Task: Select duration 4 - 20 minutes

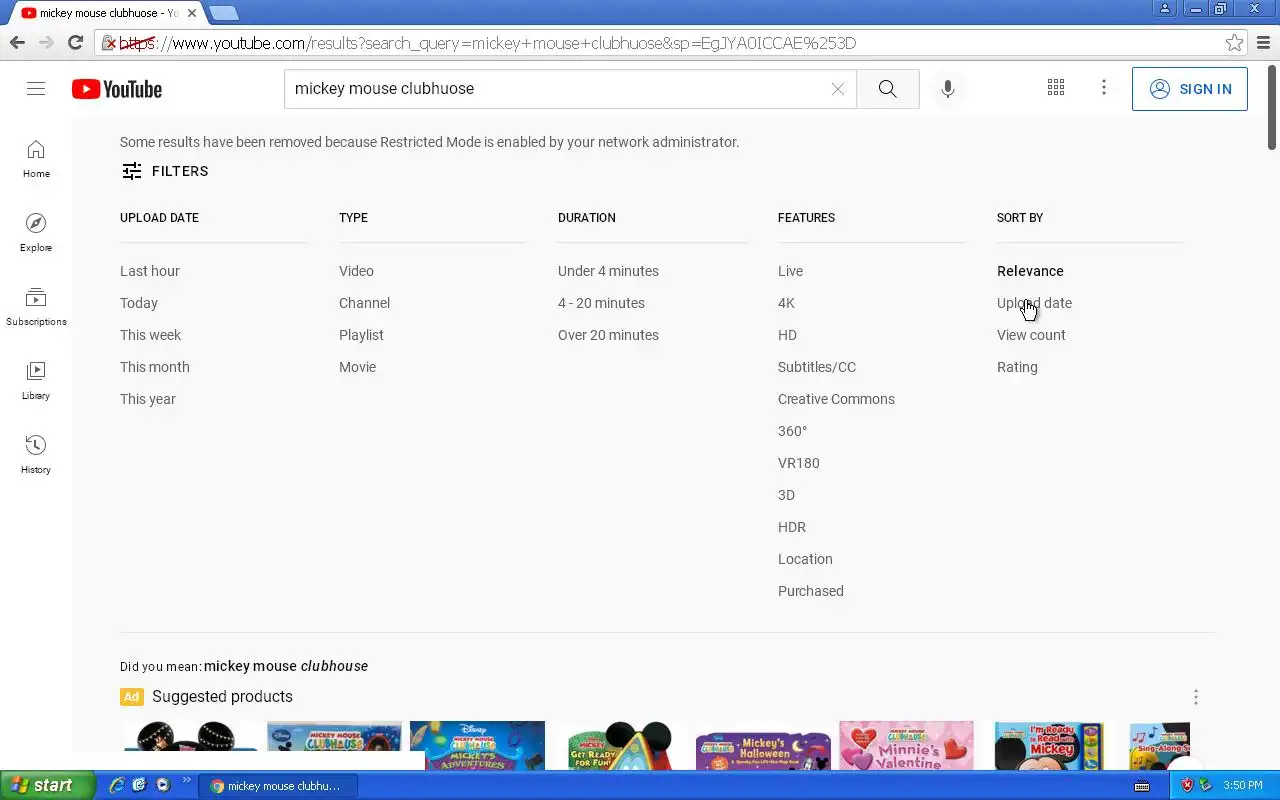Action: tap(601, 303)
